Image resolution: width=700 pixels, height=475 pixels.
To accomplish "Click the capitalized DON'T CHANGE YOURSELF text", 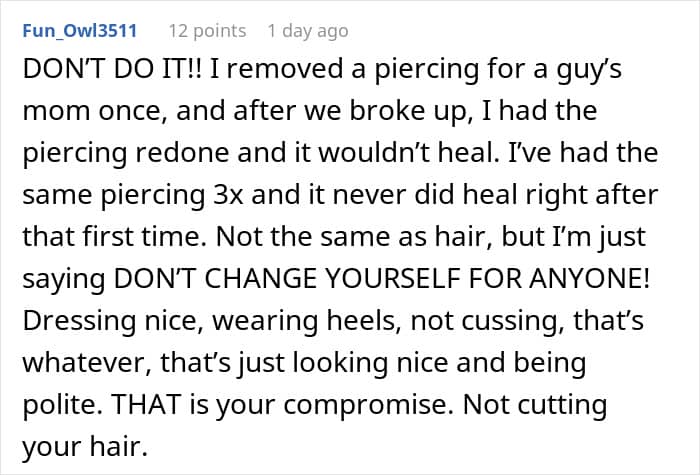I will coord(287,279).
